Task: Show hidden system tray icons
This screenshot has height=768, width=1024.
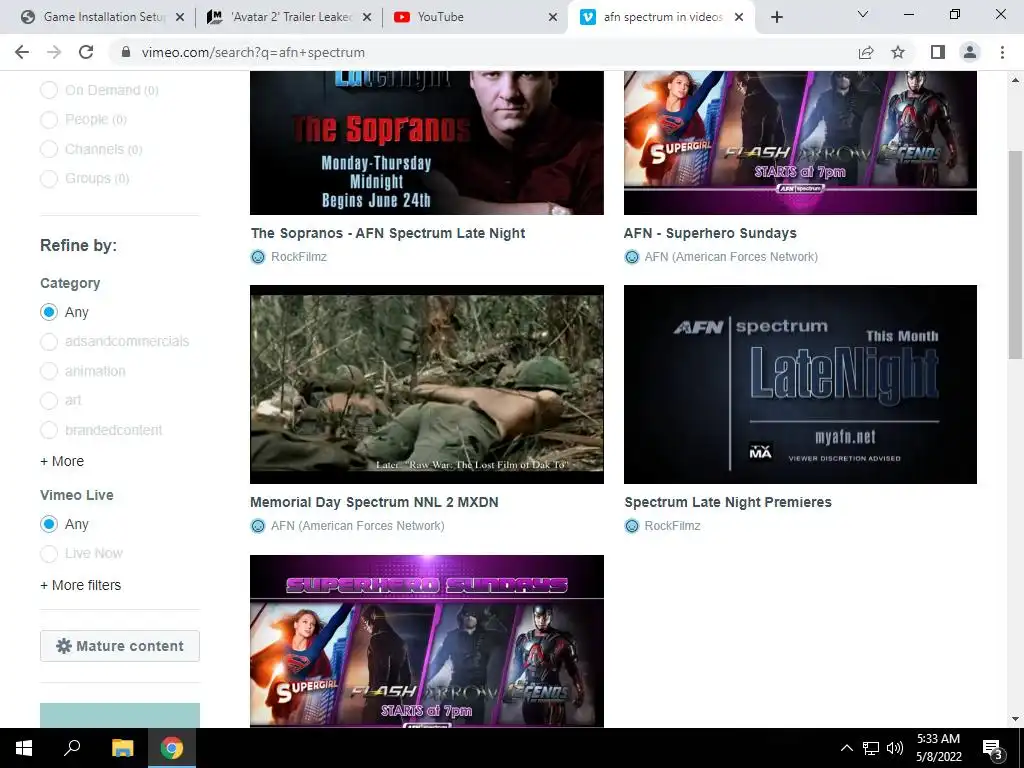Action: (846, 748)
